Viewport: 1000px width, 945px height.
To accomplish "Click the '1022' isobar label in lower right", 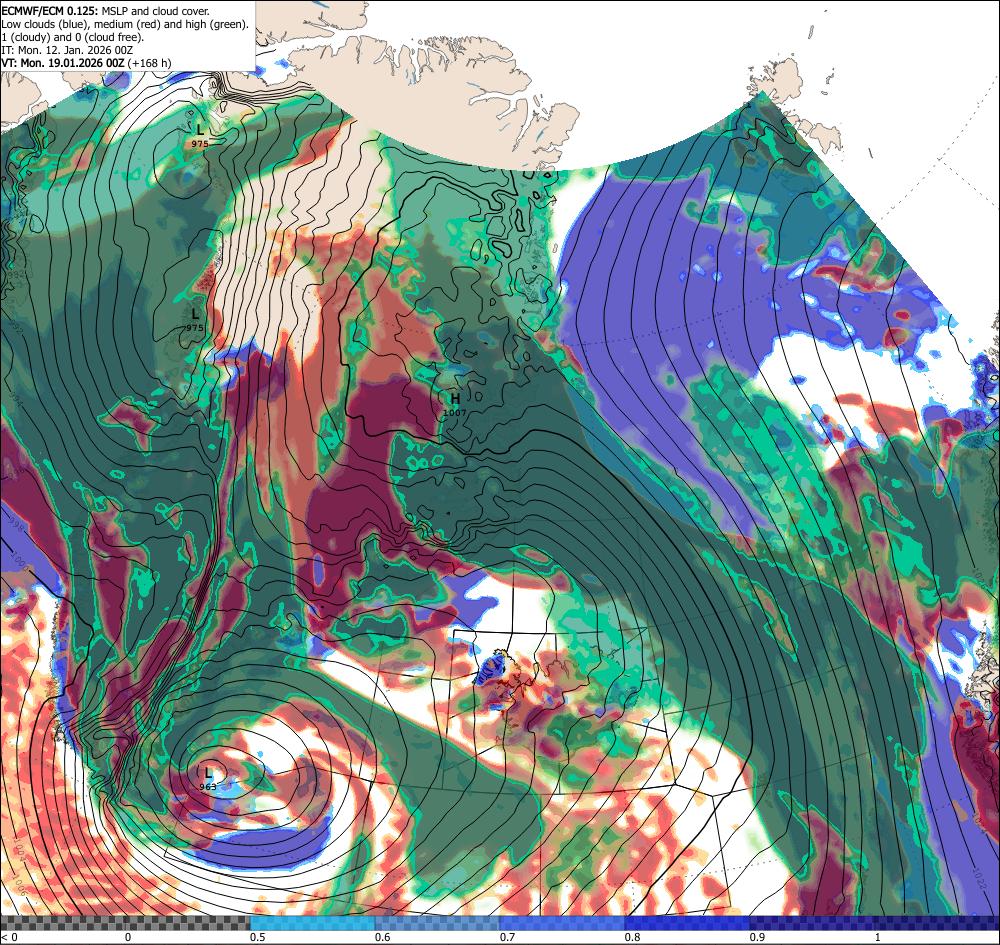I will coord(982,878).
